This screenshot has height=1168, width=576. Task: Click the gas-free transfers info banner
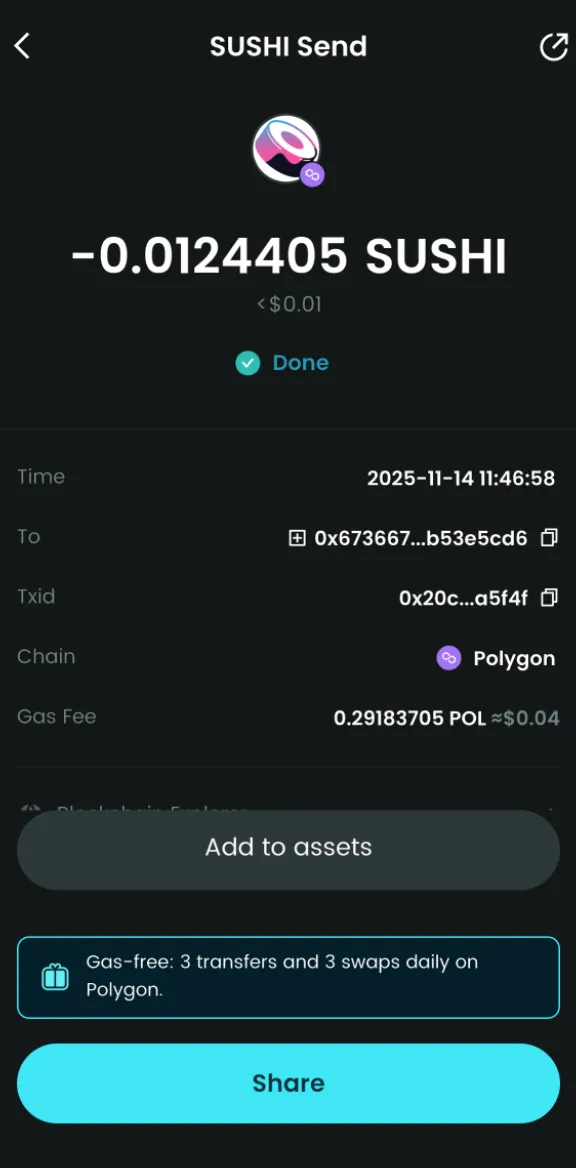[288, 977]
